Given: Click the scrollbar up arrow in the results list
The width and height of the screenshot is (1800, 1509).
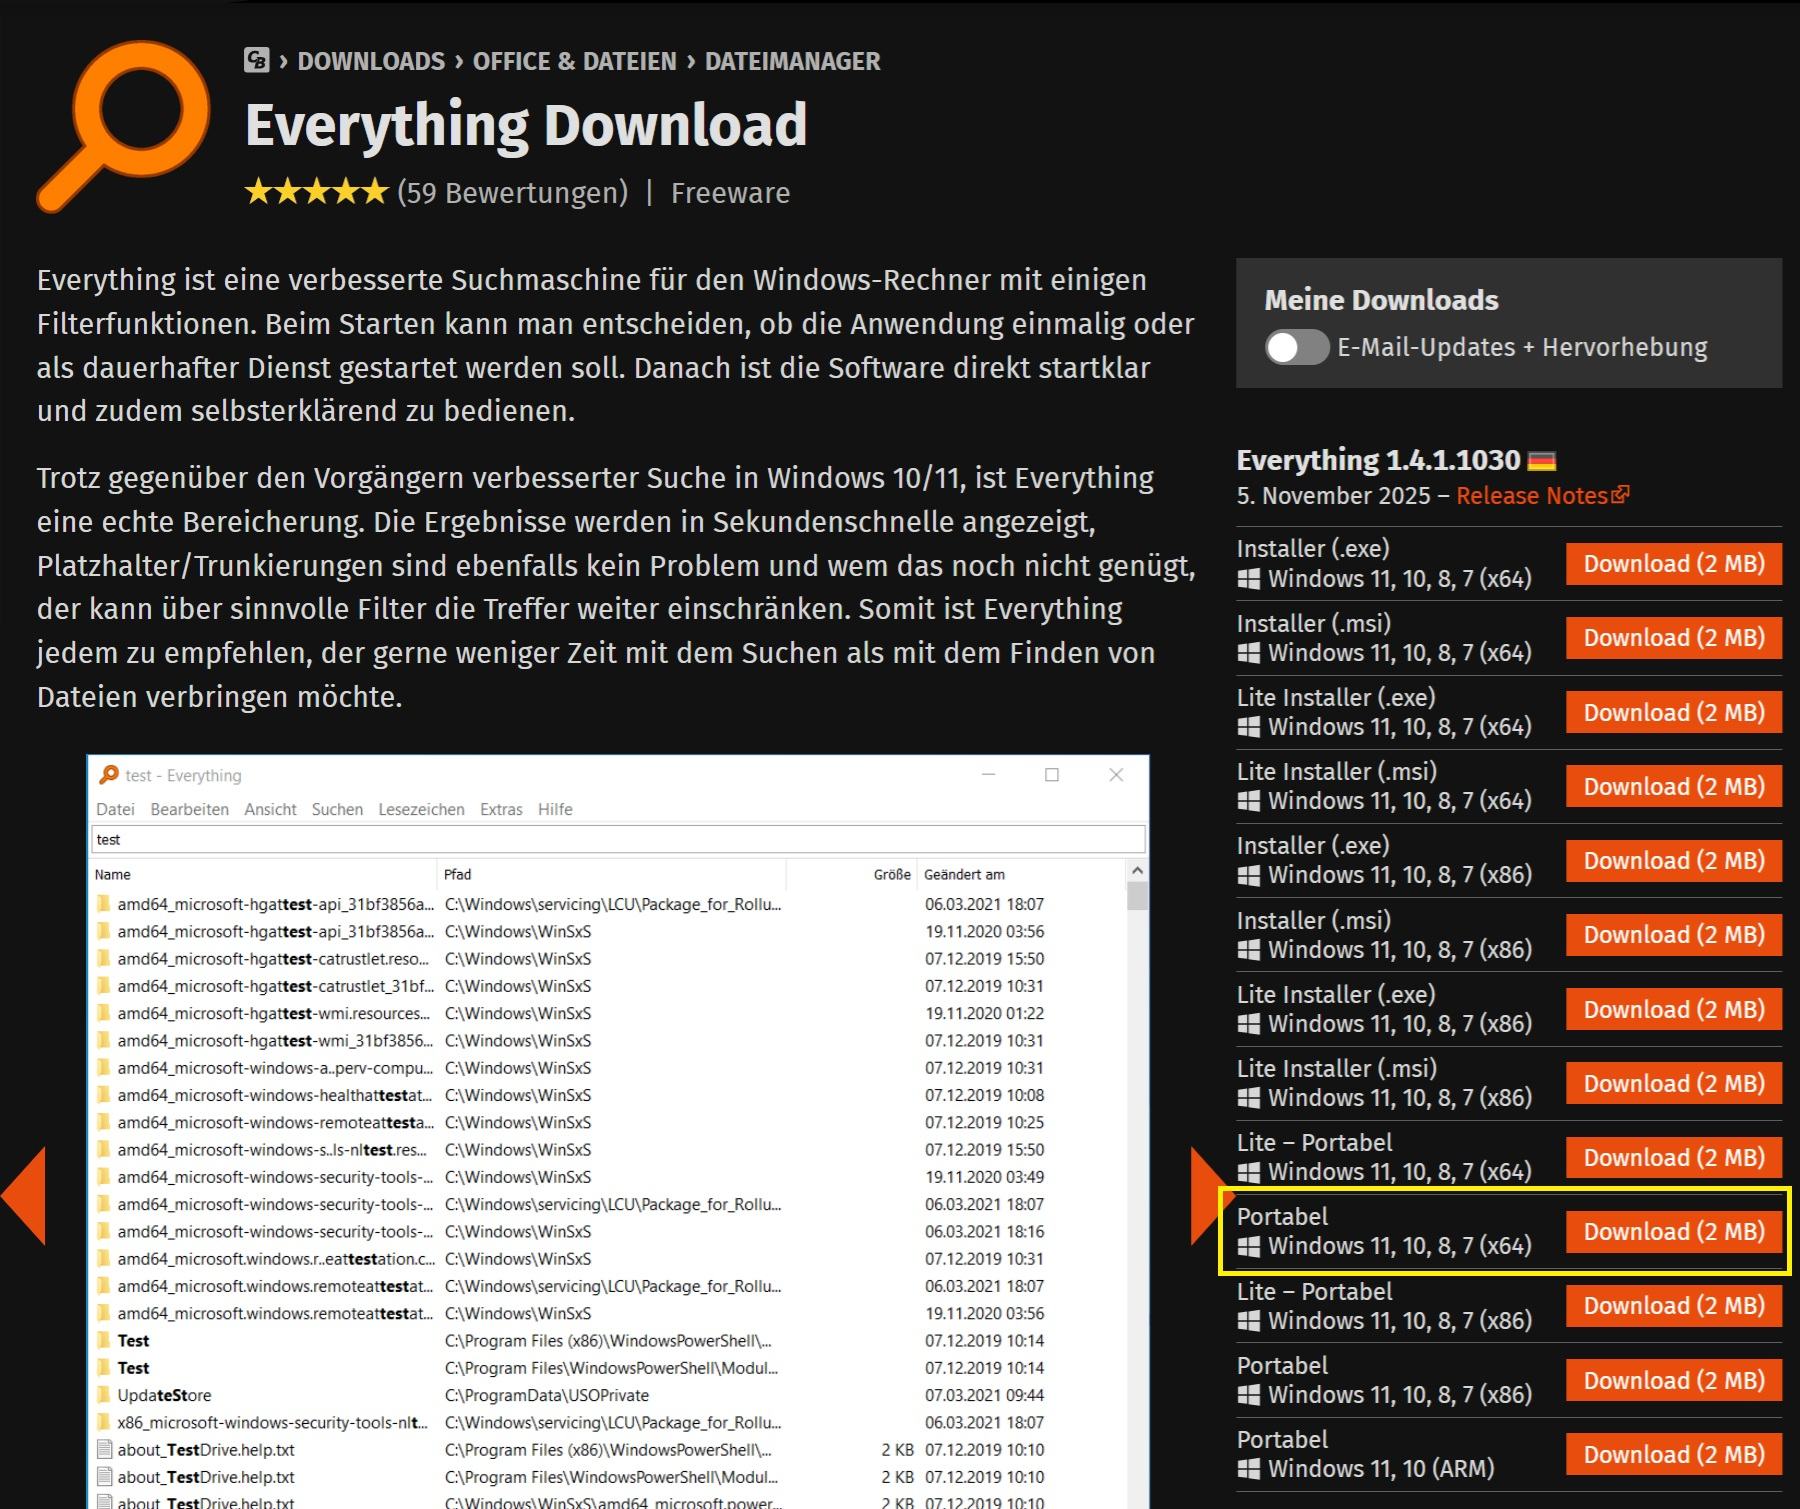Looking at the screenshot, I should point(1137,873).
